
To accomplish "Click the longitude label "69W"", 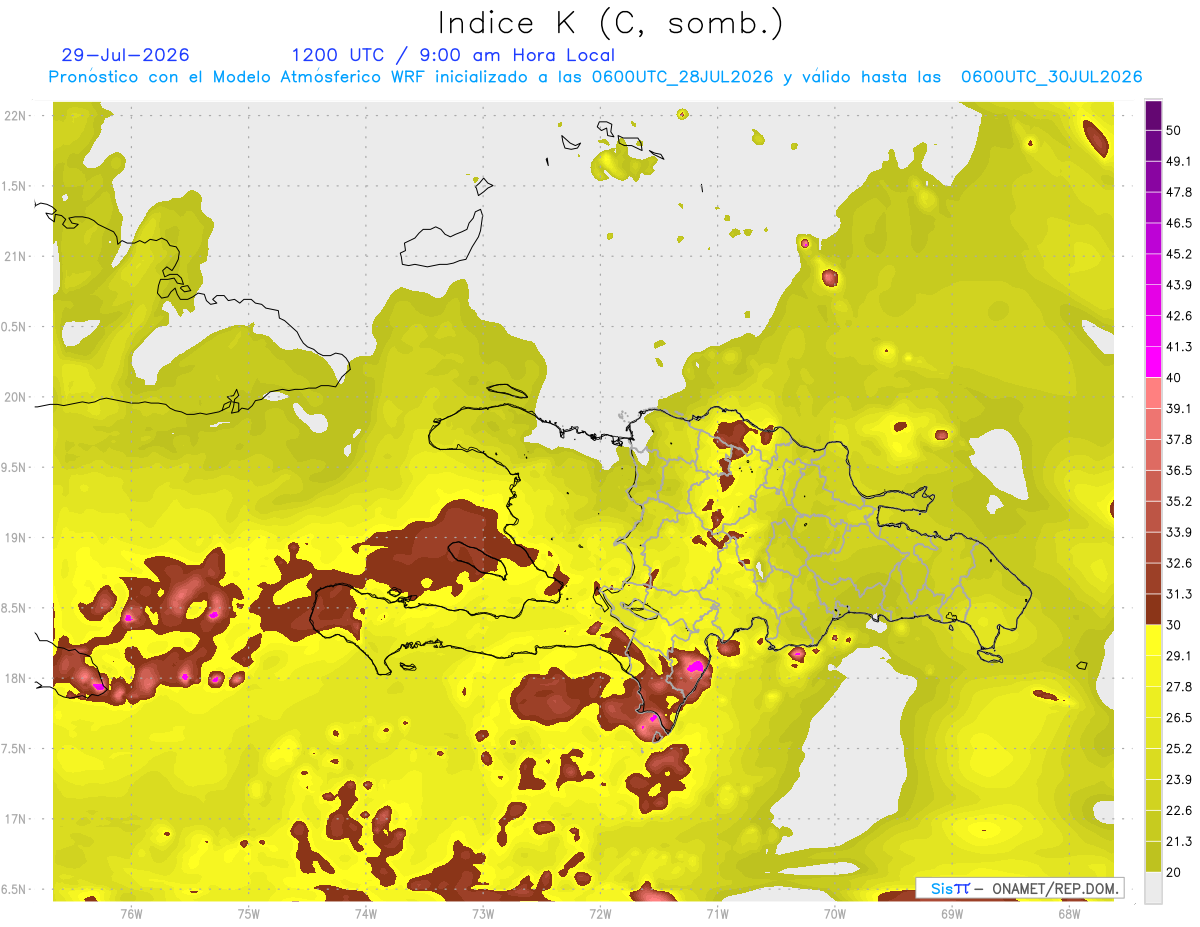I will coord(952,914).
